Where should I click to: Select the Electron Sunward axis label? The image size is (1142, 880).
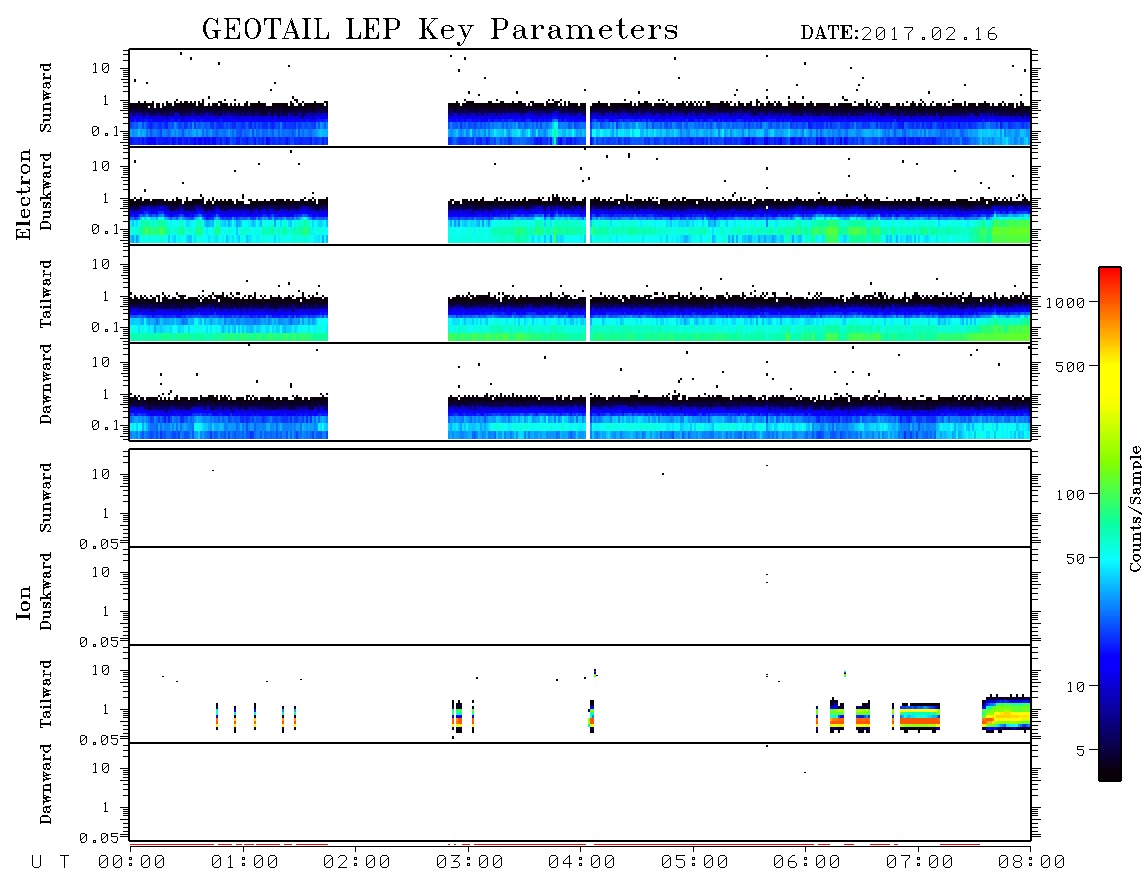coord(46,98)
